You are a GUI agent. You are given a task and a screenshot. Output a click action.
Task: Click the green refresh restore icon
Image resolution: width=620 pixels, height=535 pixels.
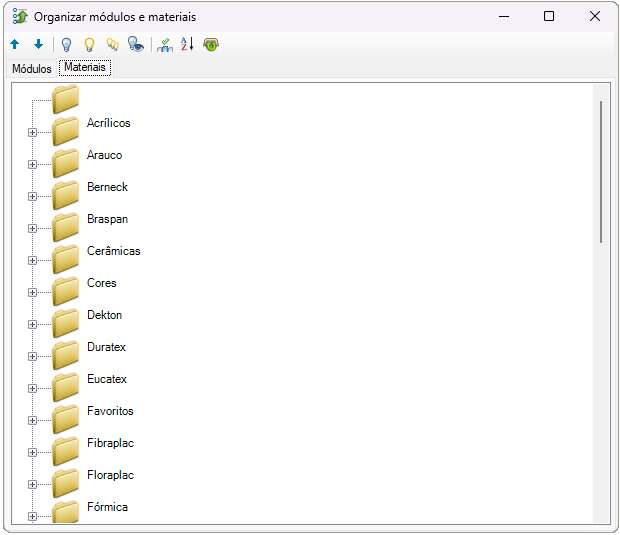(211, 44)
